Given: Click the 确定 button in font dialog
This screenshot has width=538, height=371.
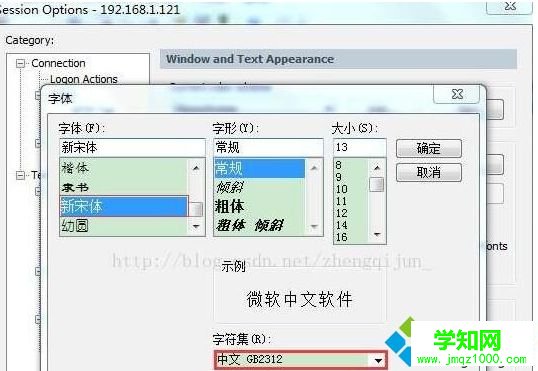Looking at the screenshot, I should coord(429,149).
